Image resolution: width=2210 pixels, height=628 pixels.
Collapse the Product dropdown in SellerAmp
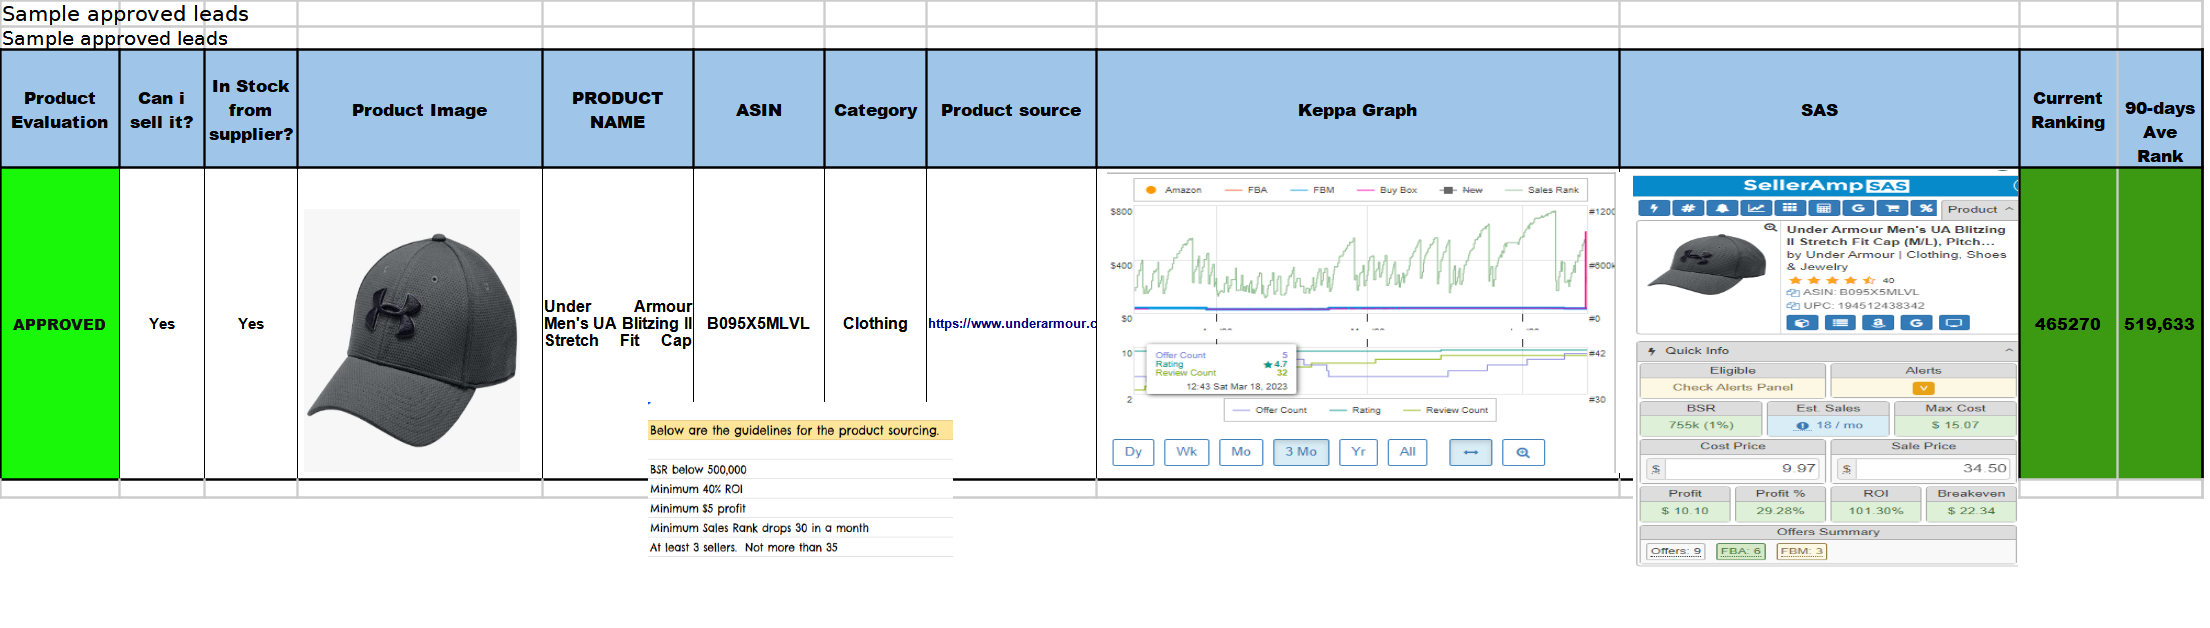click(x=2009, y=209)
